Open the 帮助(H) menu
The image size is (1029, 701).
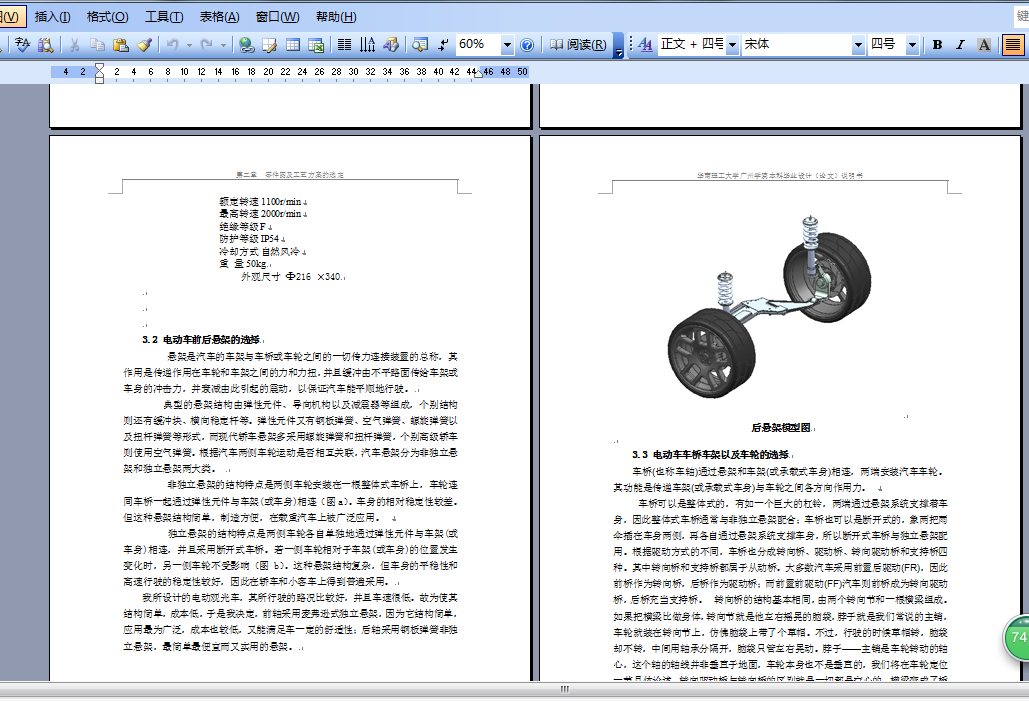[336, 16]
